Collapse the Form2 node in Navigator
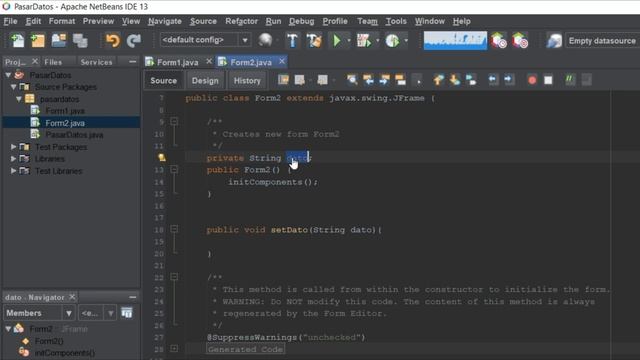This screenshot has height=360, width=640. [8, 329]
